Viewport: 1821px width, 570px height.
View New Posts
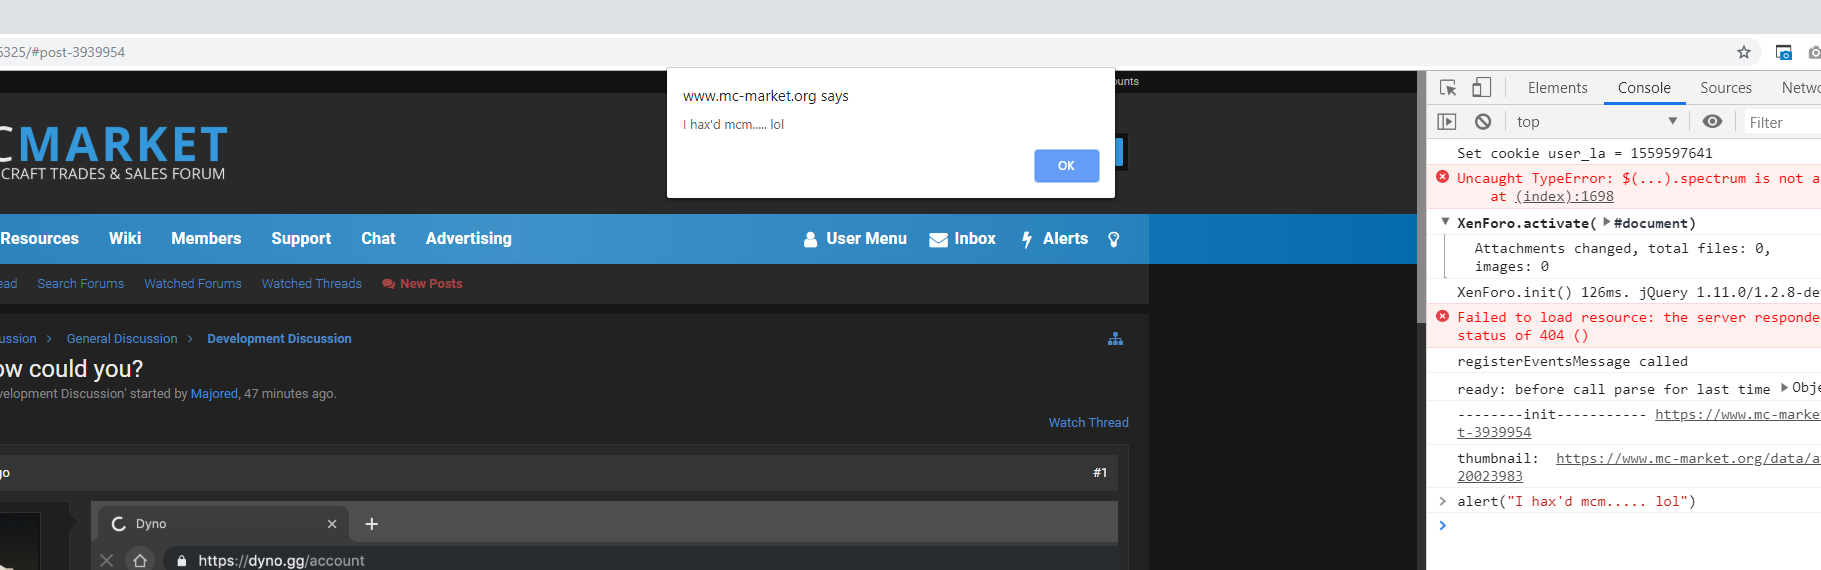click(x=422, y=284)
